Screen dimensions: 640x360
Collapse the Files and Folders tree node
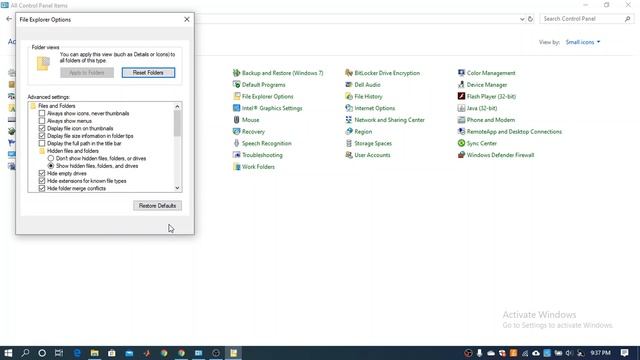53,106
